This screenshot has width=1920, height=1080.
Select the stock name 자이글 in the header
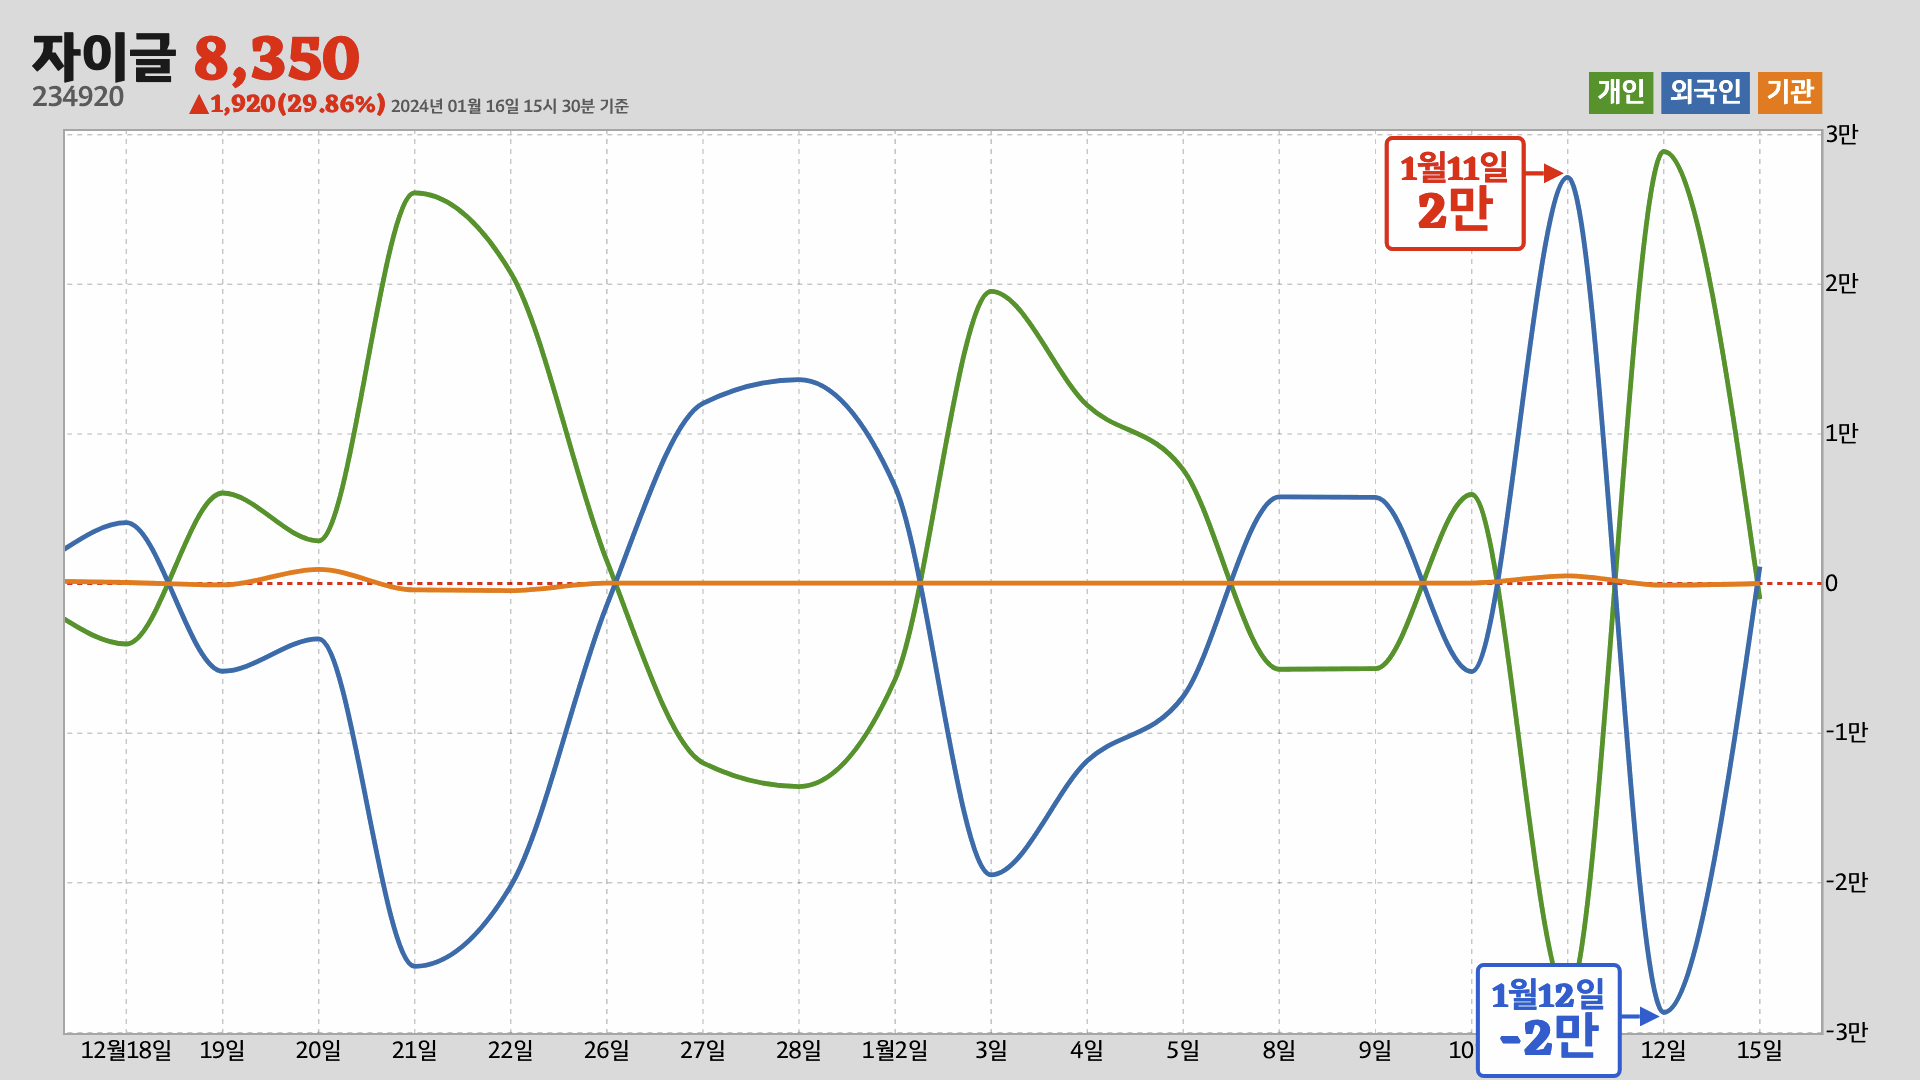click(x=104, y=57)
